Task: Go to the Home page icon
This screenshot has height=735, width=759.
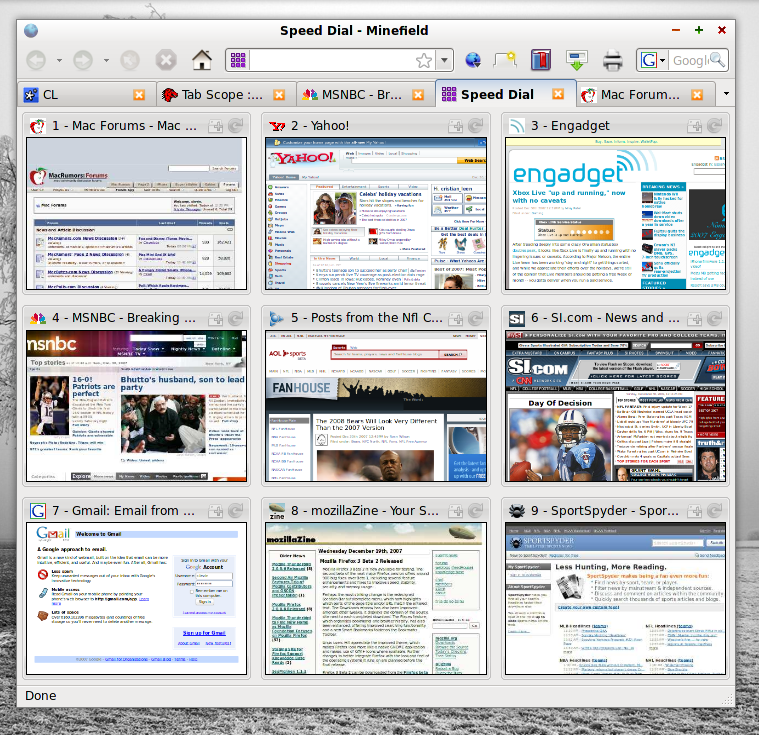Action: 202,60
